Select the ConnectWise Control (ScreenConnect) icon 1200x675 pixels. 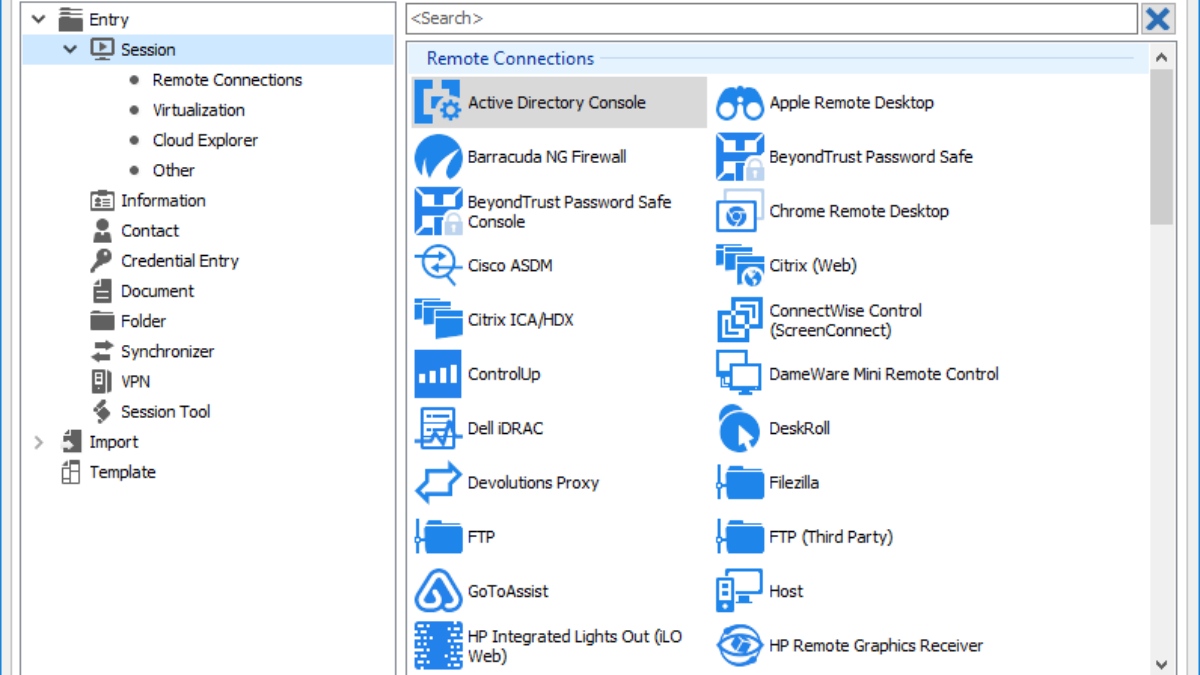click(740, 320)
